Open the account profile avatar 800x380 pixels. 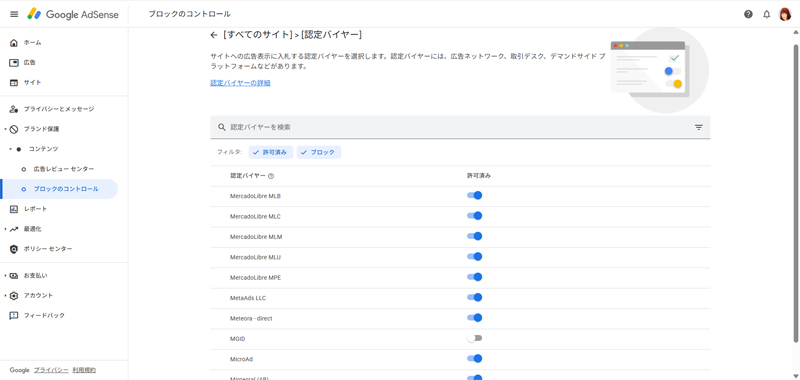pyautogui.click(x=785, y=14)
